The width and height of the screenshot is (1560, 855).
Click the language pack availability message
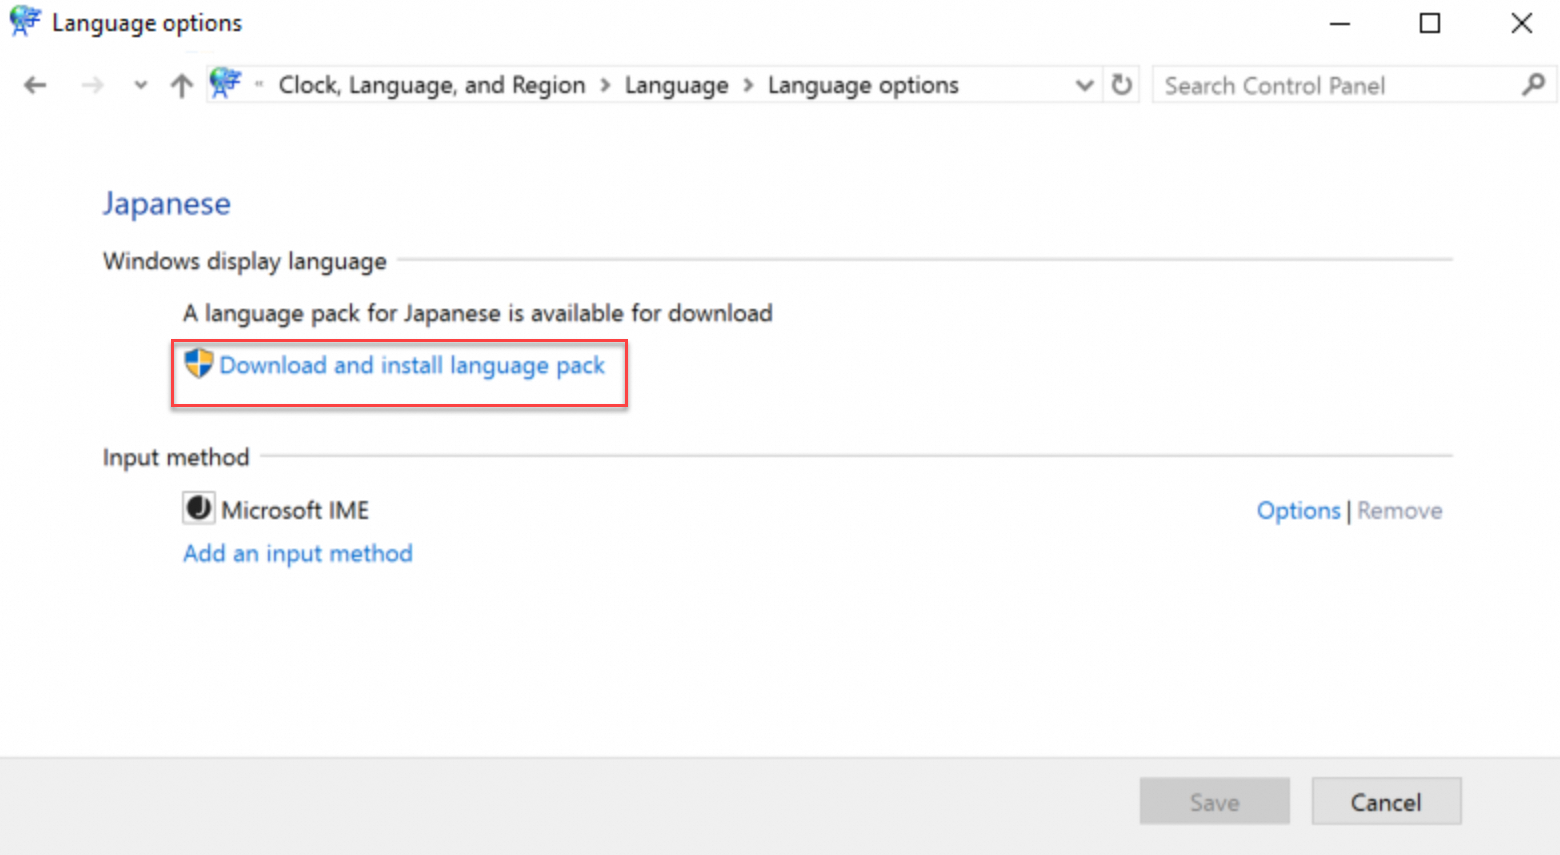tap(478, 314)
